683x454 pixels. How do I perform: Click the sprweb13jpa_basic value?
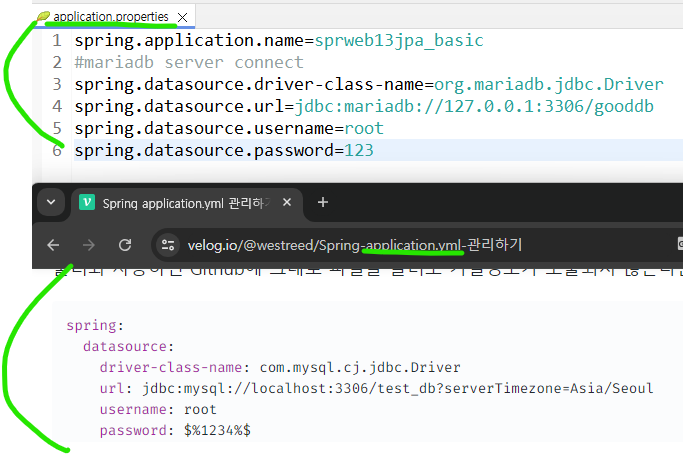(x=399, y=41)
